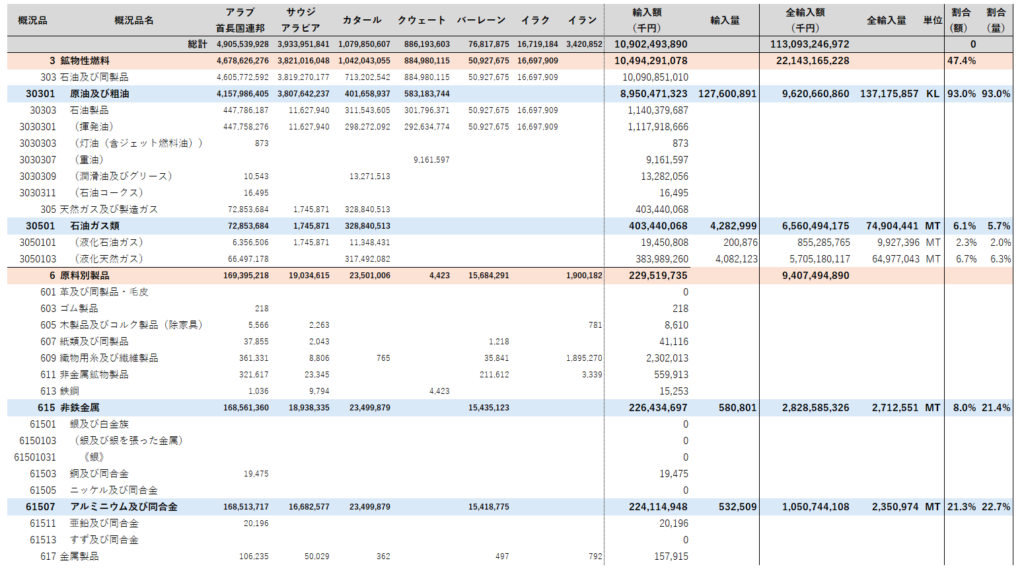Click the イラン column header
1024x575 pixels.
(x=583, y=20)
